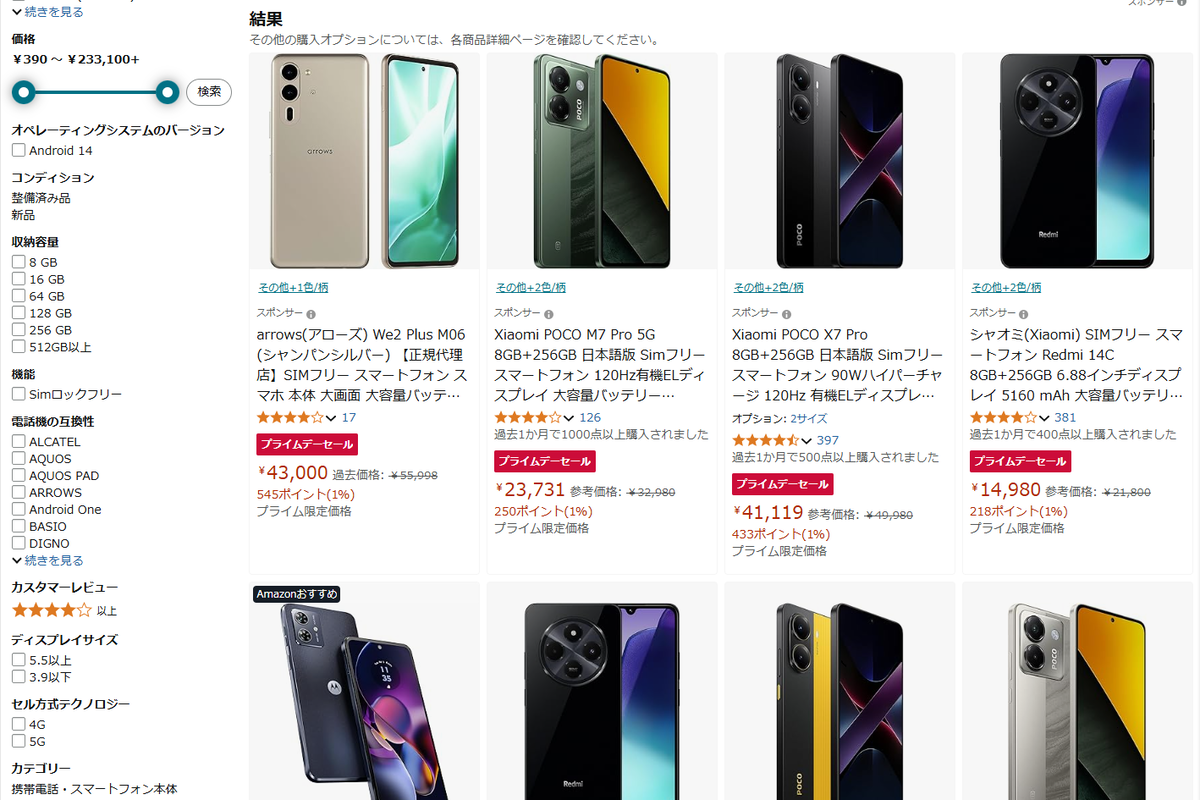Click sponsor info icon under arrows We2 Plus
The height and width of the screenshot is (800, 1200).
click(311, 313)
